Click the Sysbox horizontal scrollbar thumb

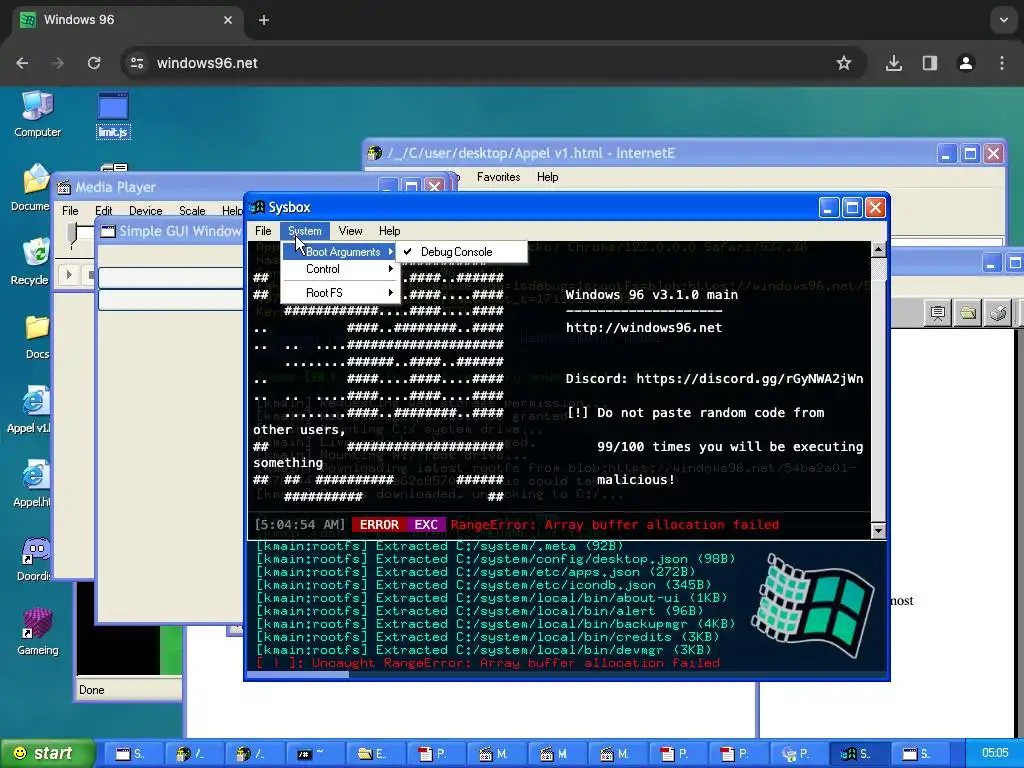(x=298, y=675)
